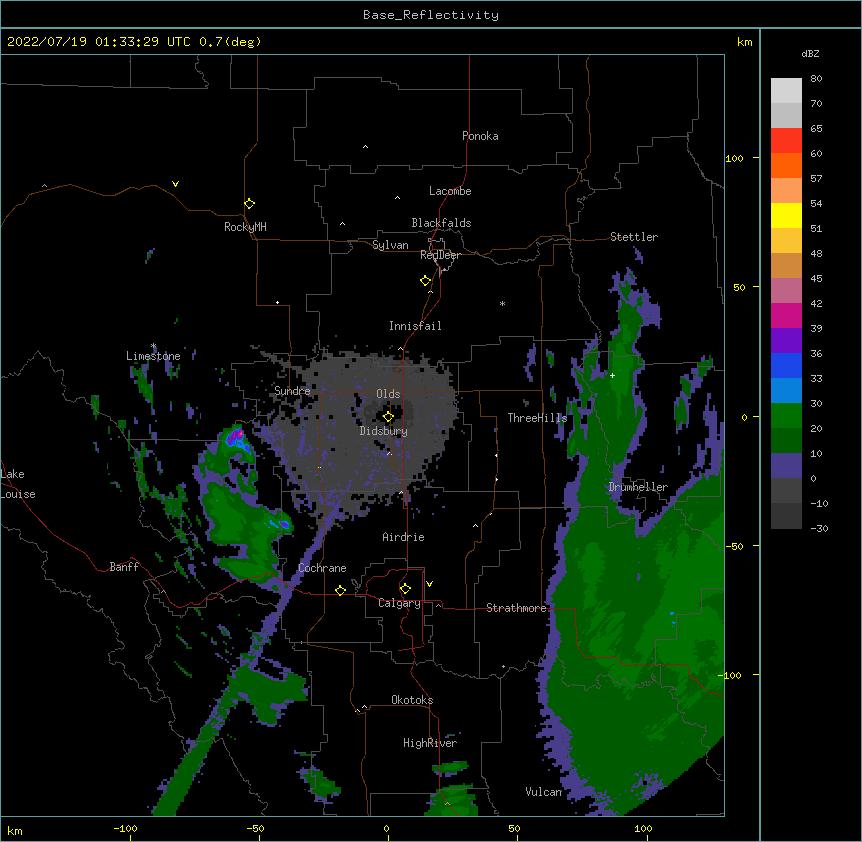Click the yellow V marker northwest of RockyMH
The width and height of the screenshot is (862, 842).
[175, 184]
